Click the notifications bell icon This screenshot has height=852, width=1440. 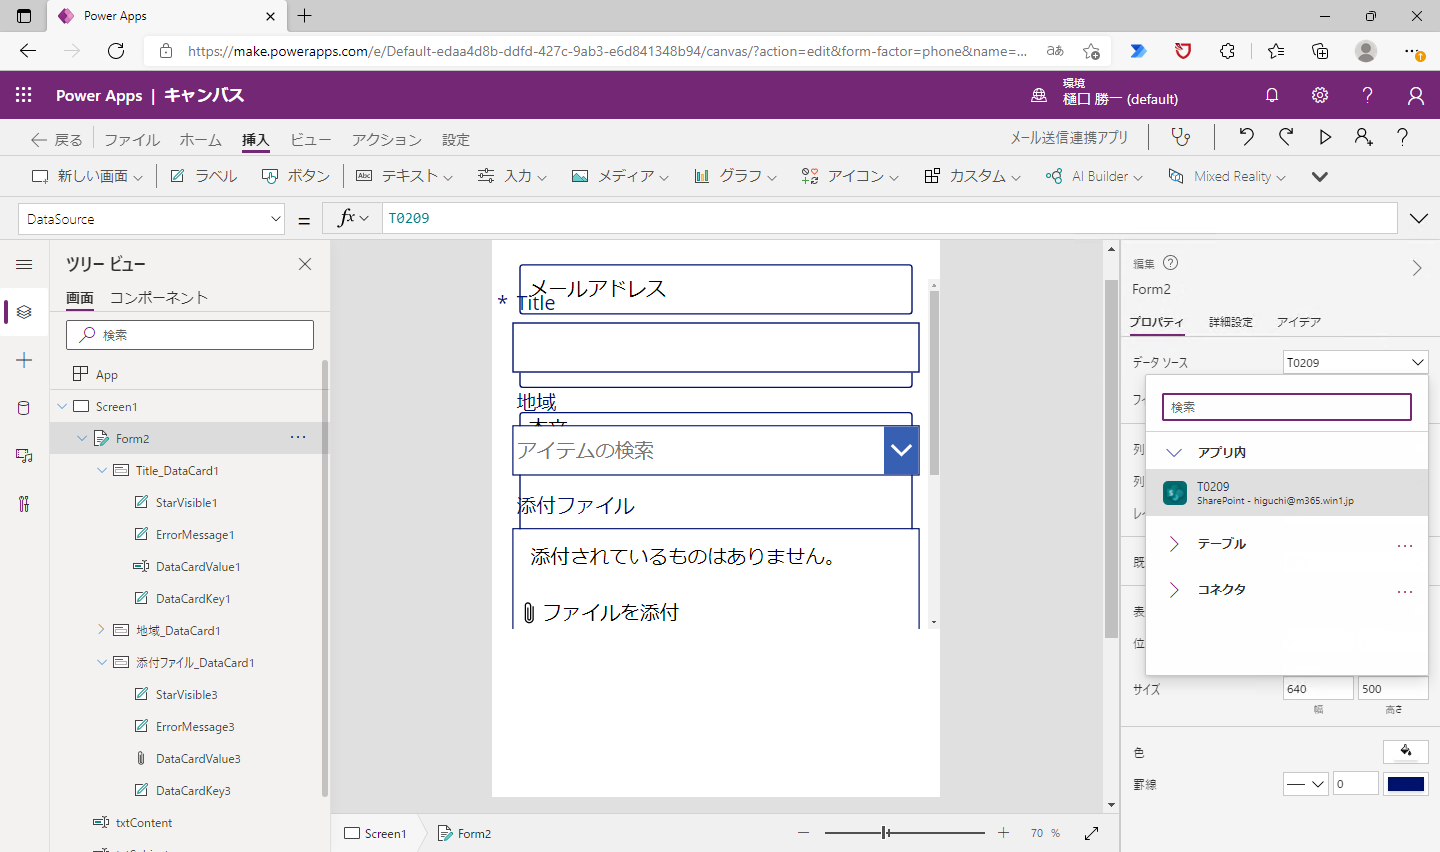pos(1272,95)
